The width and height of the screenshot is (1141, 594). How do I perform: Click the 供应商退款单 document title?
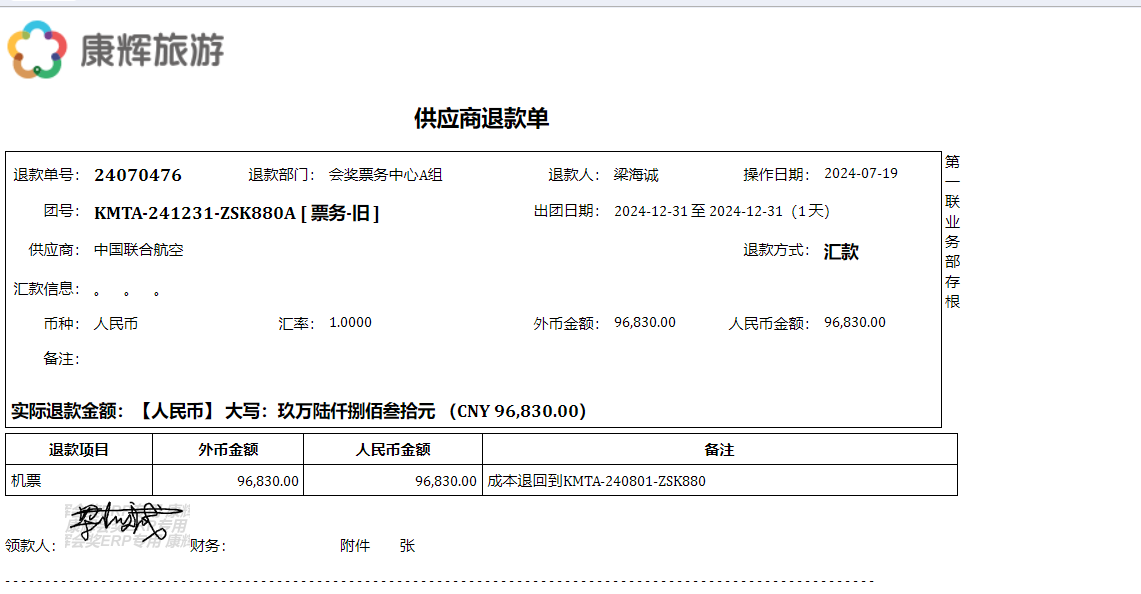point(481,119)
